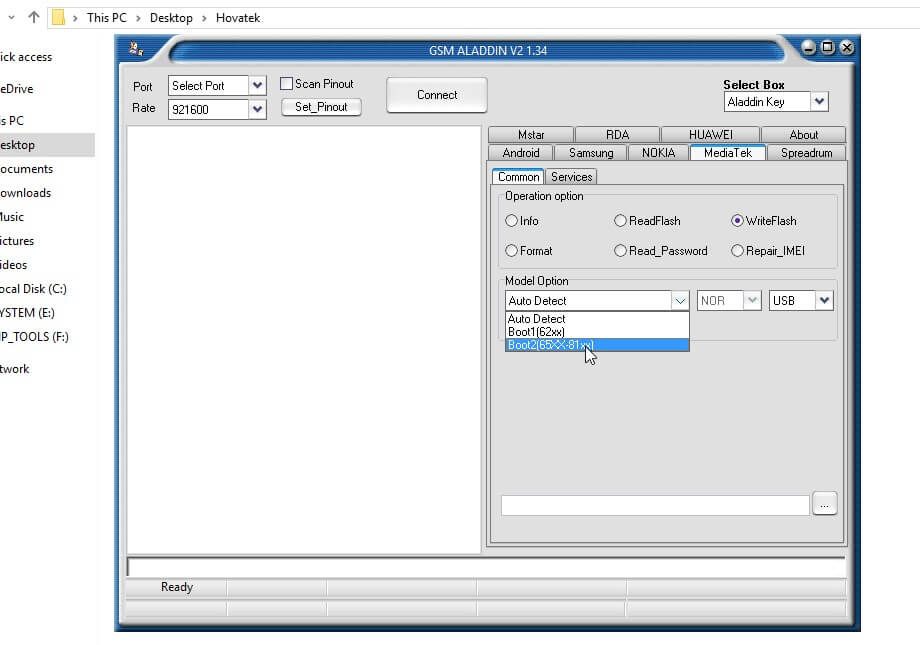The width and height of the screenshot is (920, 645).
Task: Click the browse file (...) button
Action: point(824,504)
